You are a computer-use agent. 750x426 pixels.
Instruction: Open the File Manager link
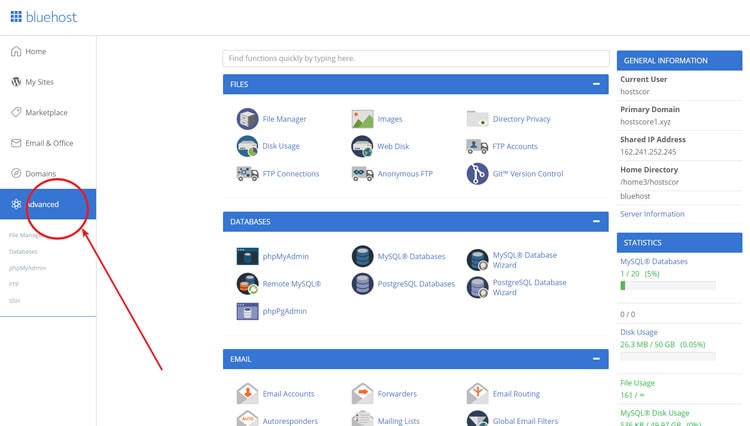(284, 119)
